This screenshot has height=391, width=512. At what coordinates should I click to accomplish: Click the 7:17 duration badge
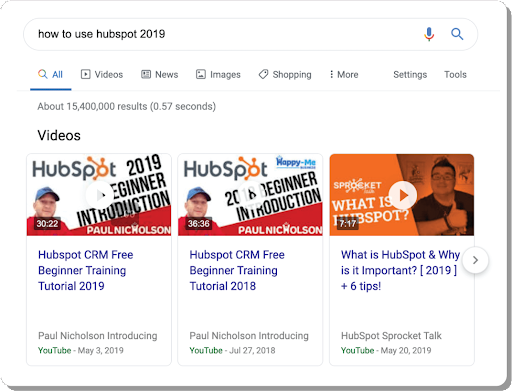tap(348, 223)
